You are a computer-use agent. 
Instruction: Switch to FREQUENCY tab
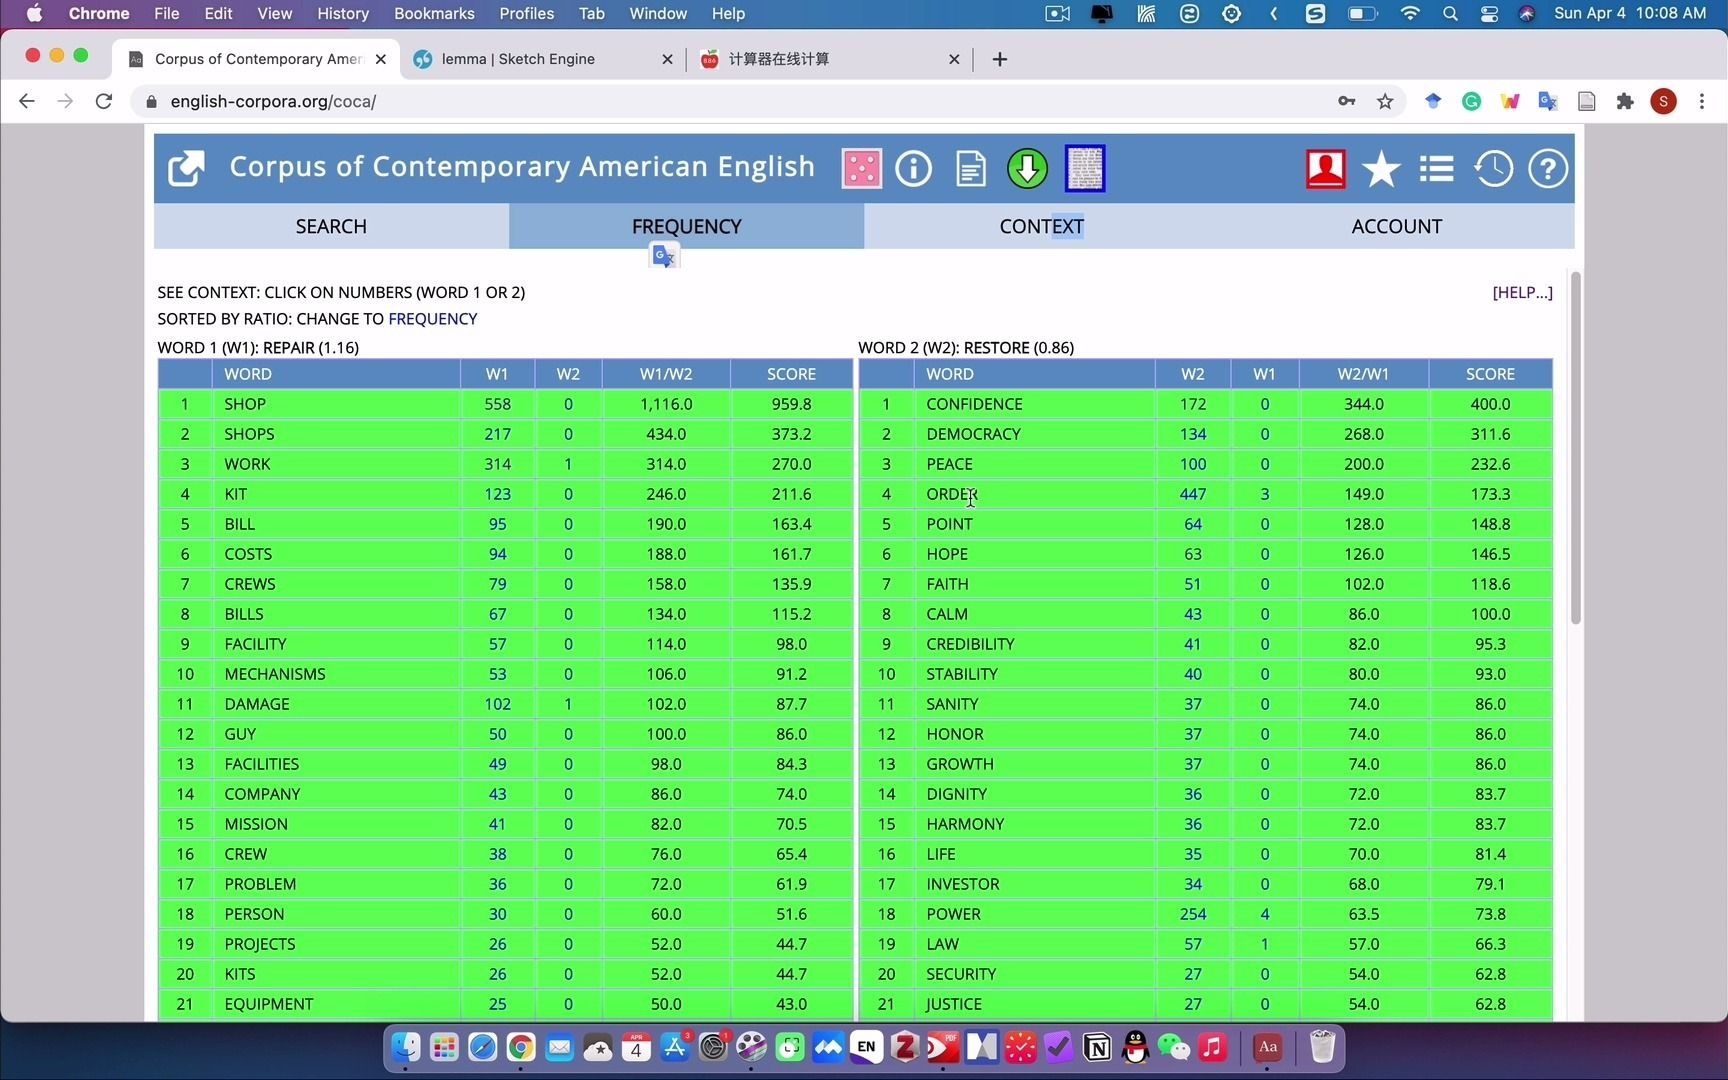click(x=686, y=226)
